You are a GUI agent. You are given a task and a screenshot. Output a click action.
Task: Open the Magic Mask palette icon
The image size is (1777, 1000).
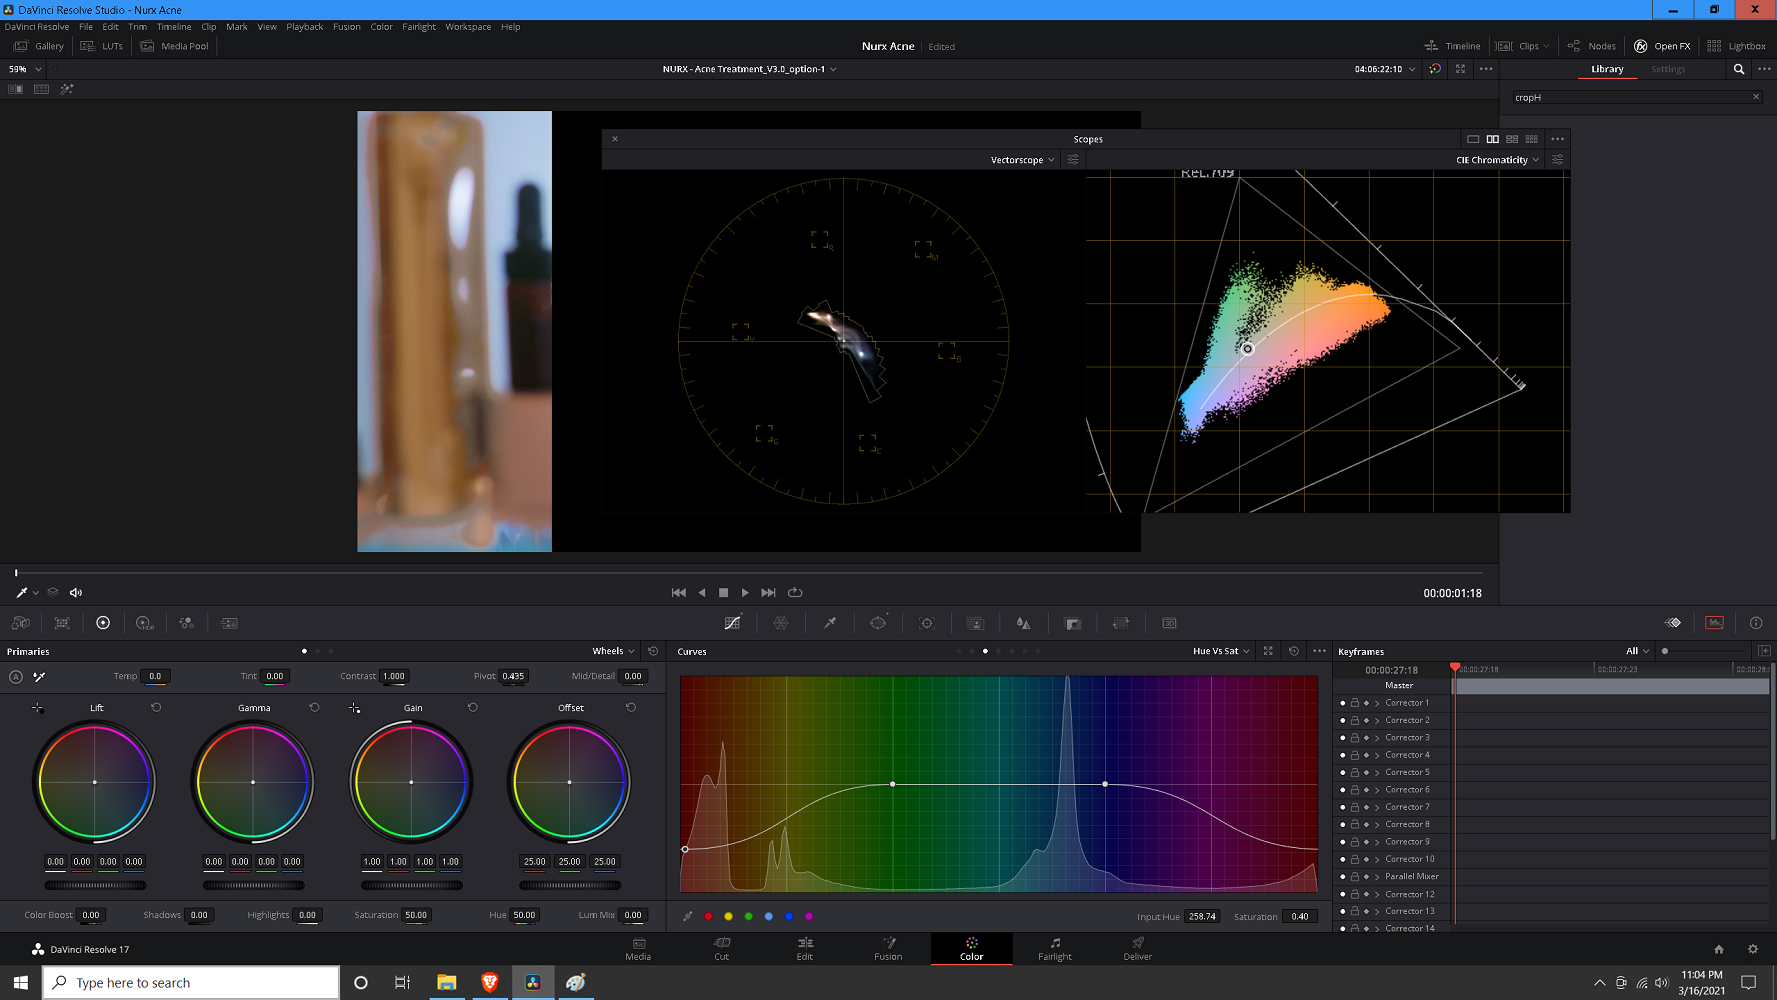click(x=975, y=623)
